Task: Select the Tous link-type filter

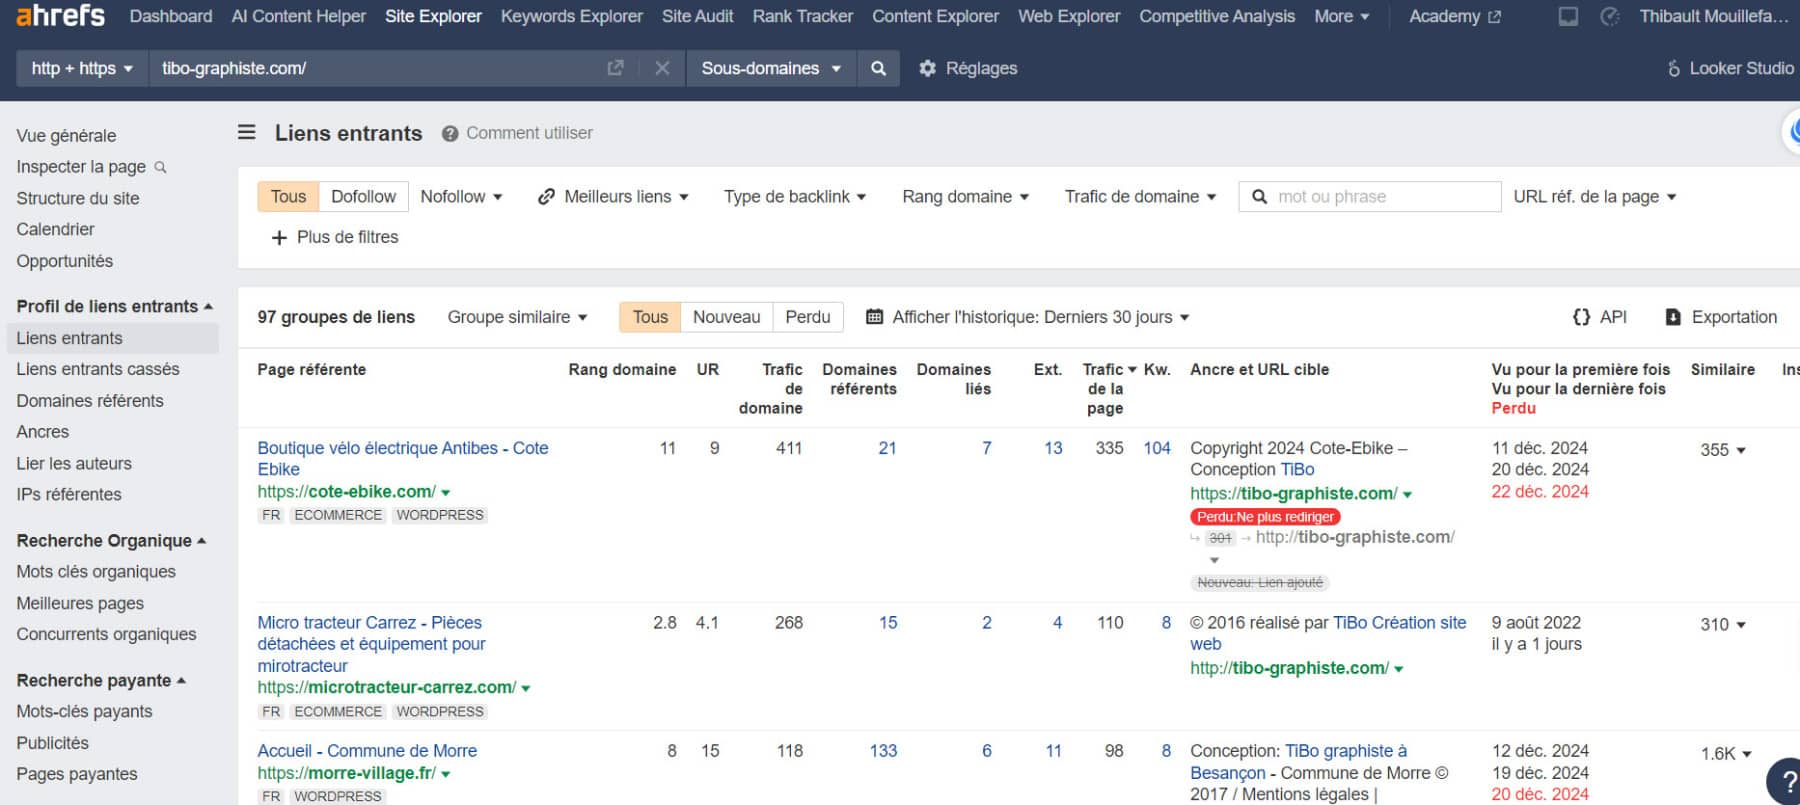Action: click(x=288, y=196)
